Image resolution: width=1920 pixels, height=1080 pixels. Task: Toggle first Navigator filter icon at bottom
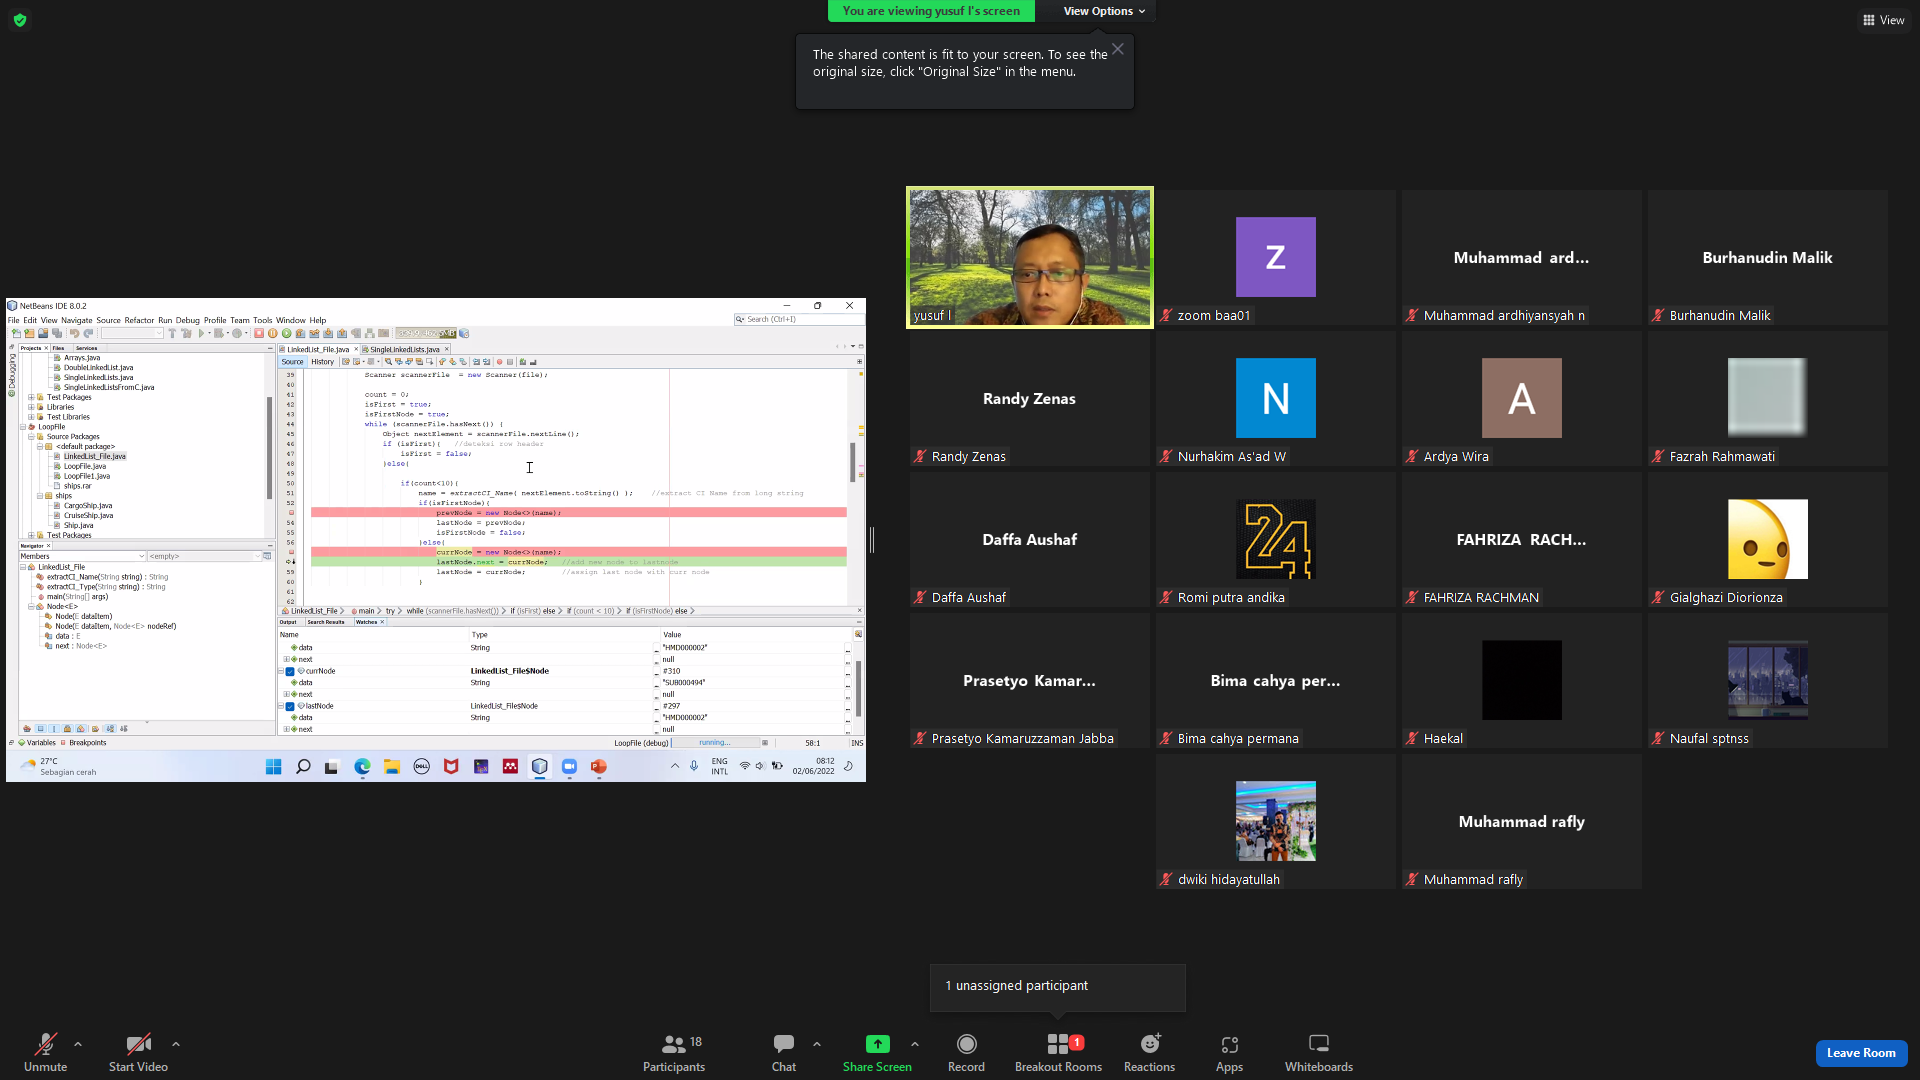[27, 728]
